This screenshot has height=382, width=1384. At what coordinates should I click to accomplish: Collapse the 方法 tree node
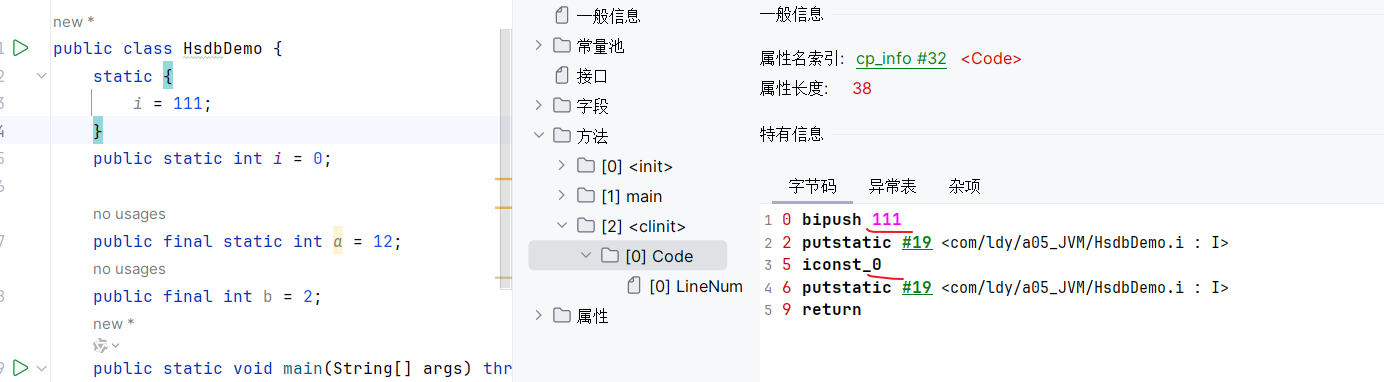pos(538,136)
